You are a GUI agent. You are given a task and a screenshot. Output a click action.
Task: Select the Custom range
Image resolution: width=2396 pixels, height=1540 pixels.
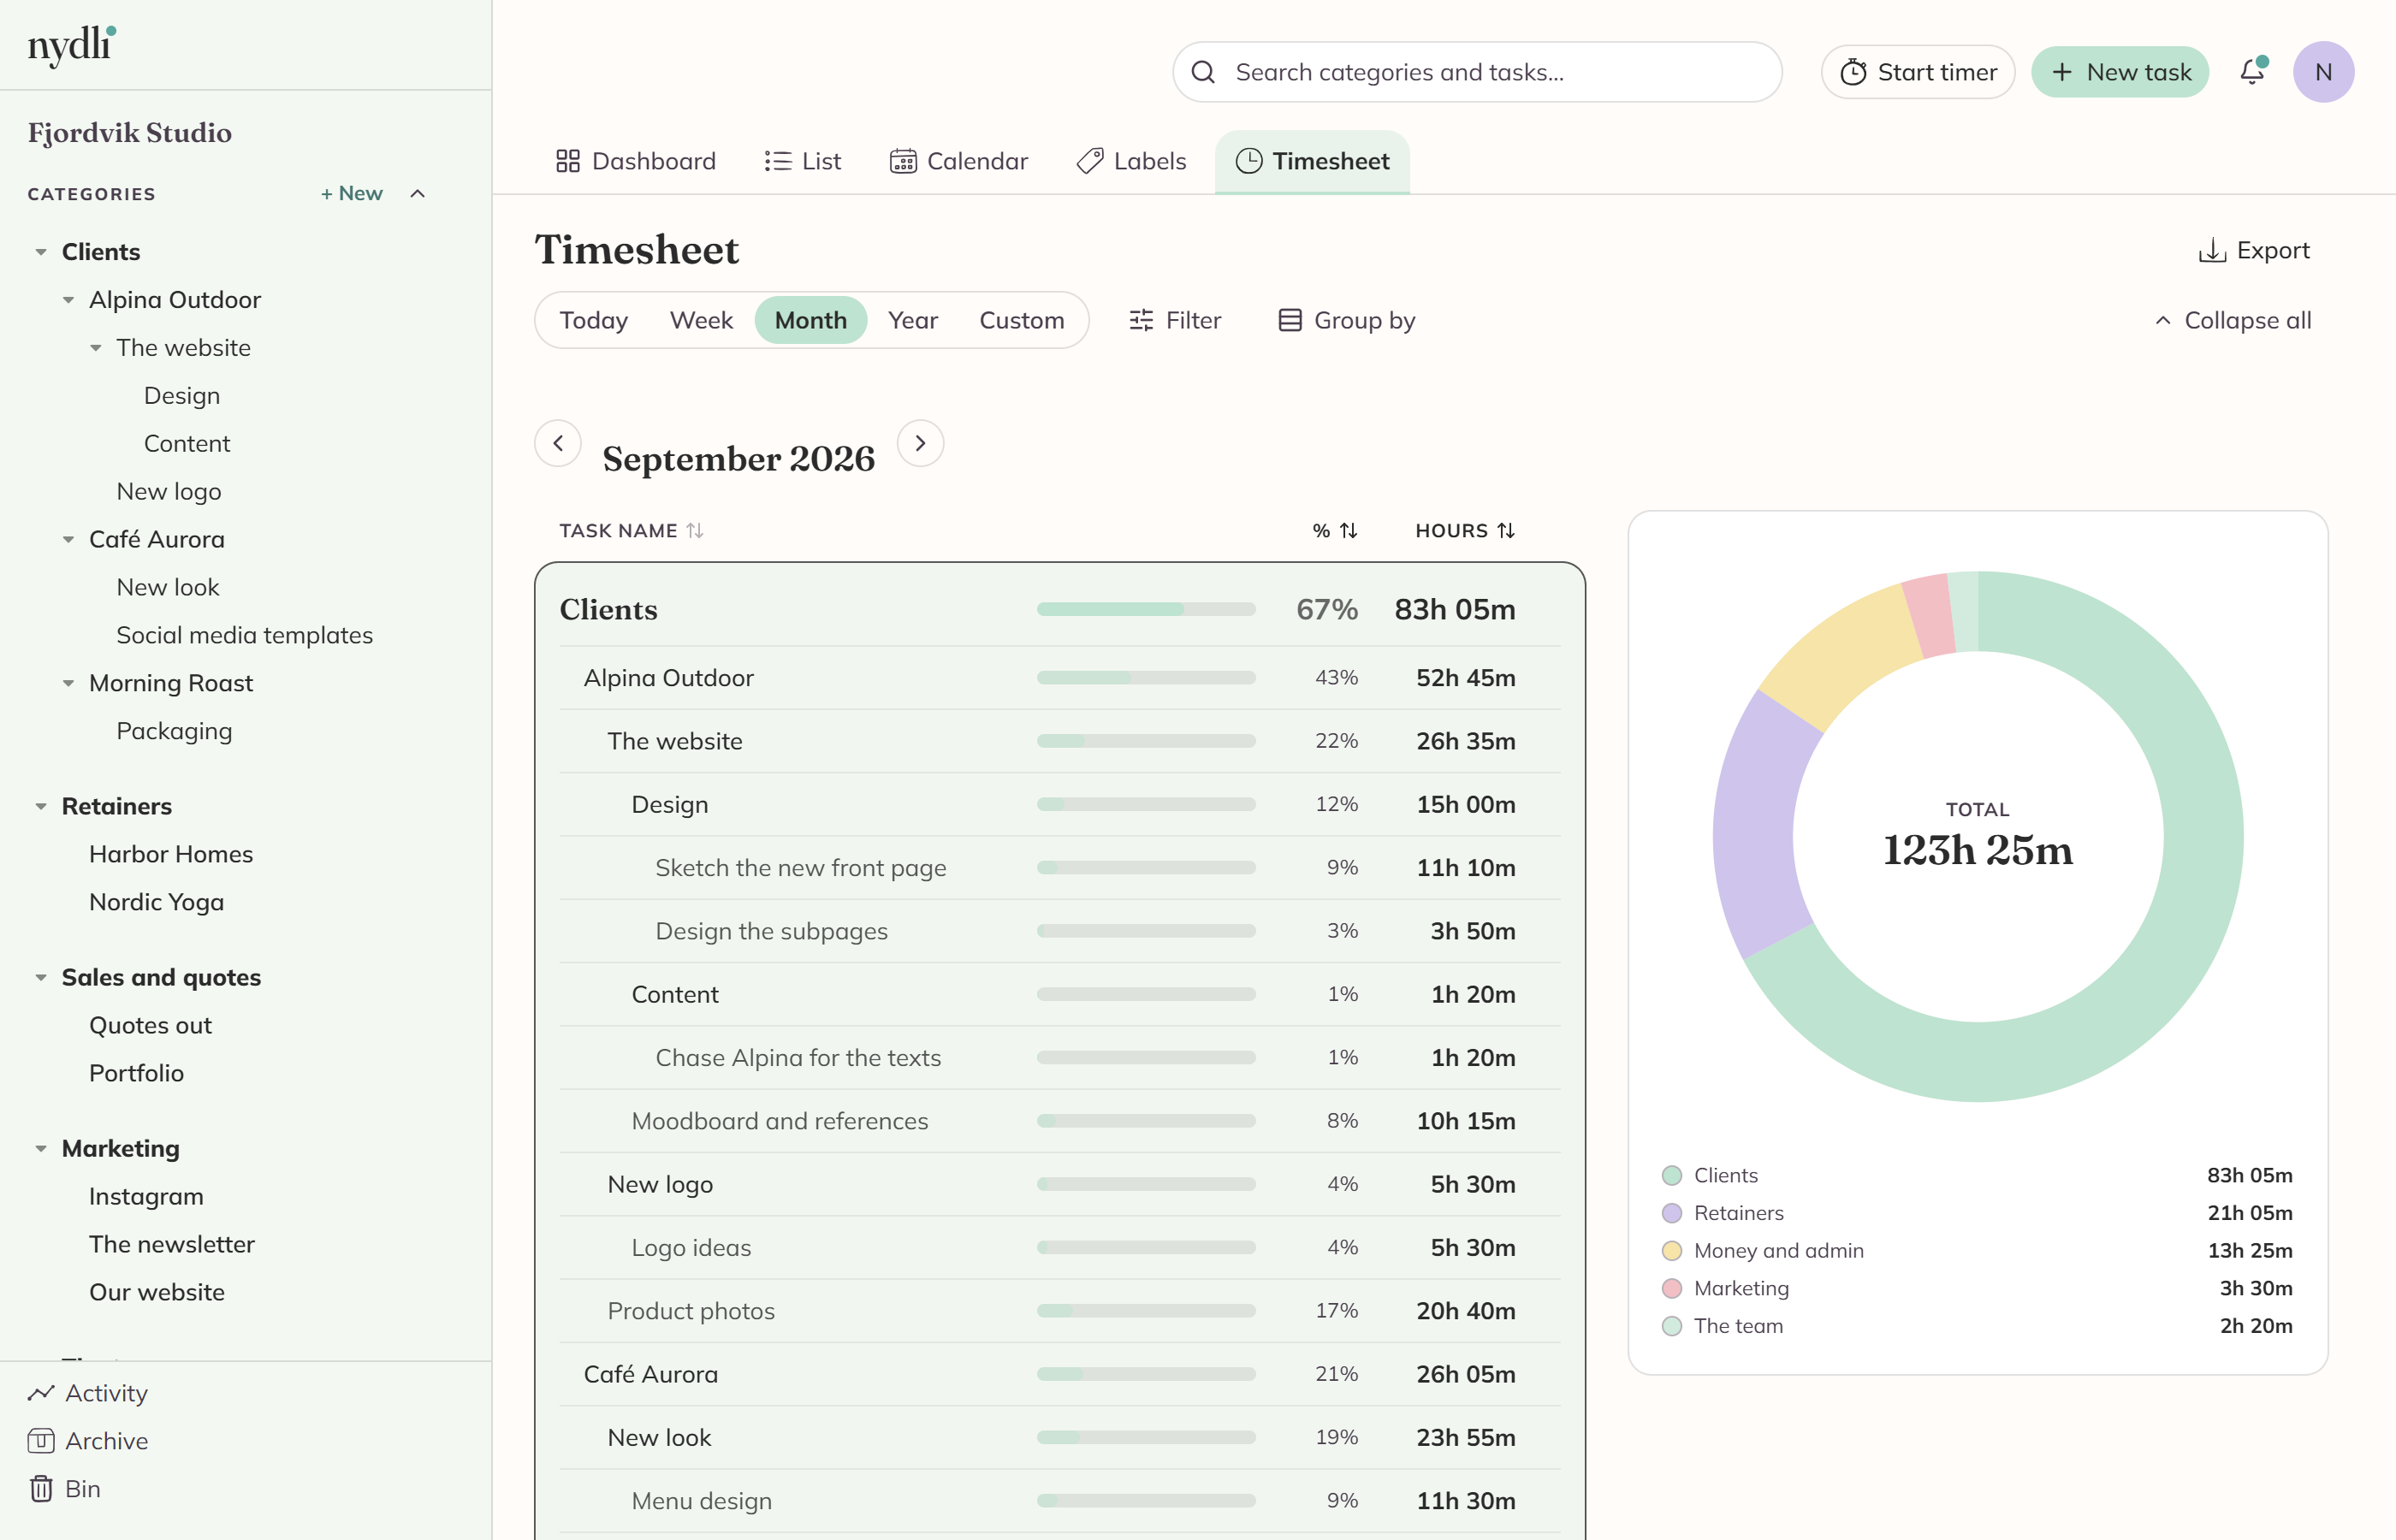pos(1022,320)
